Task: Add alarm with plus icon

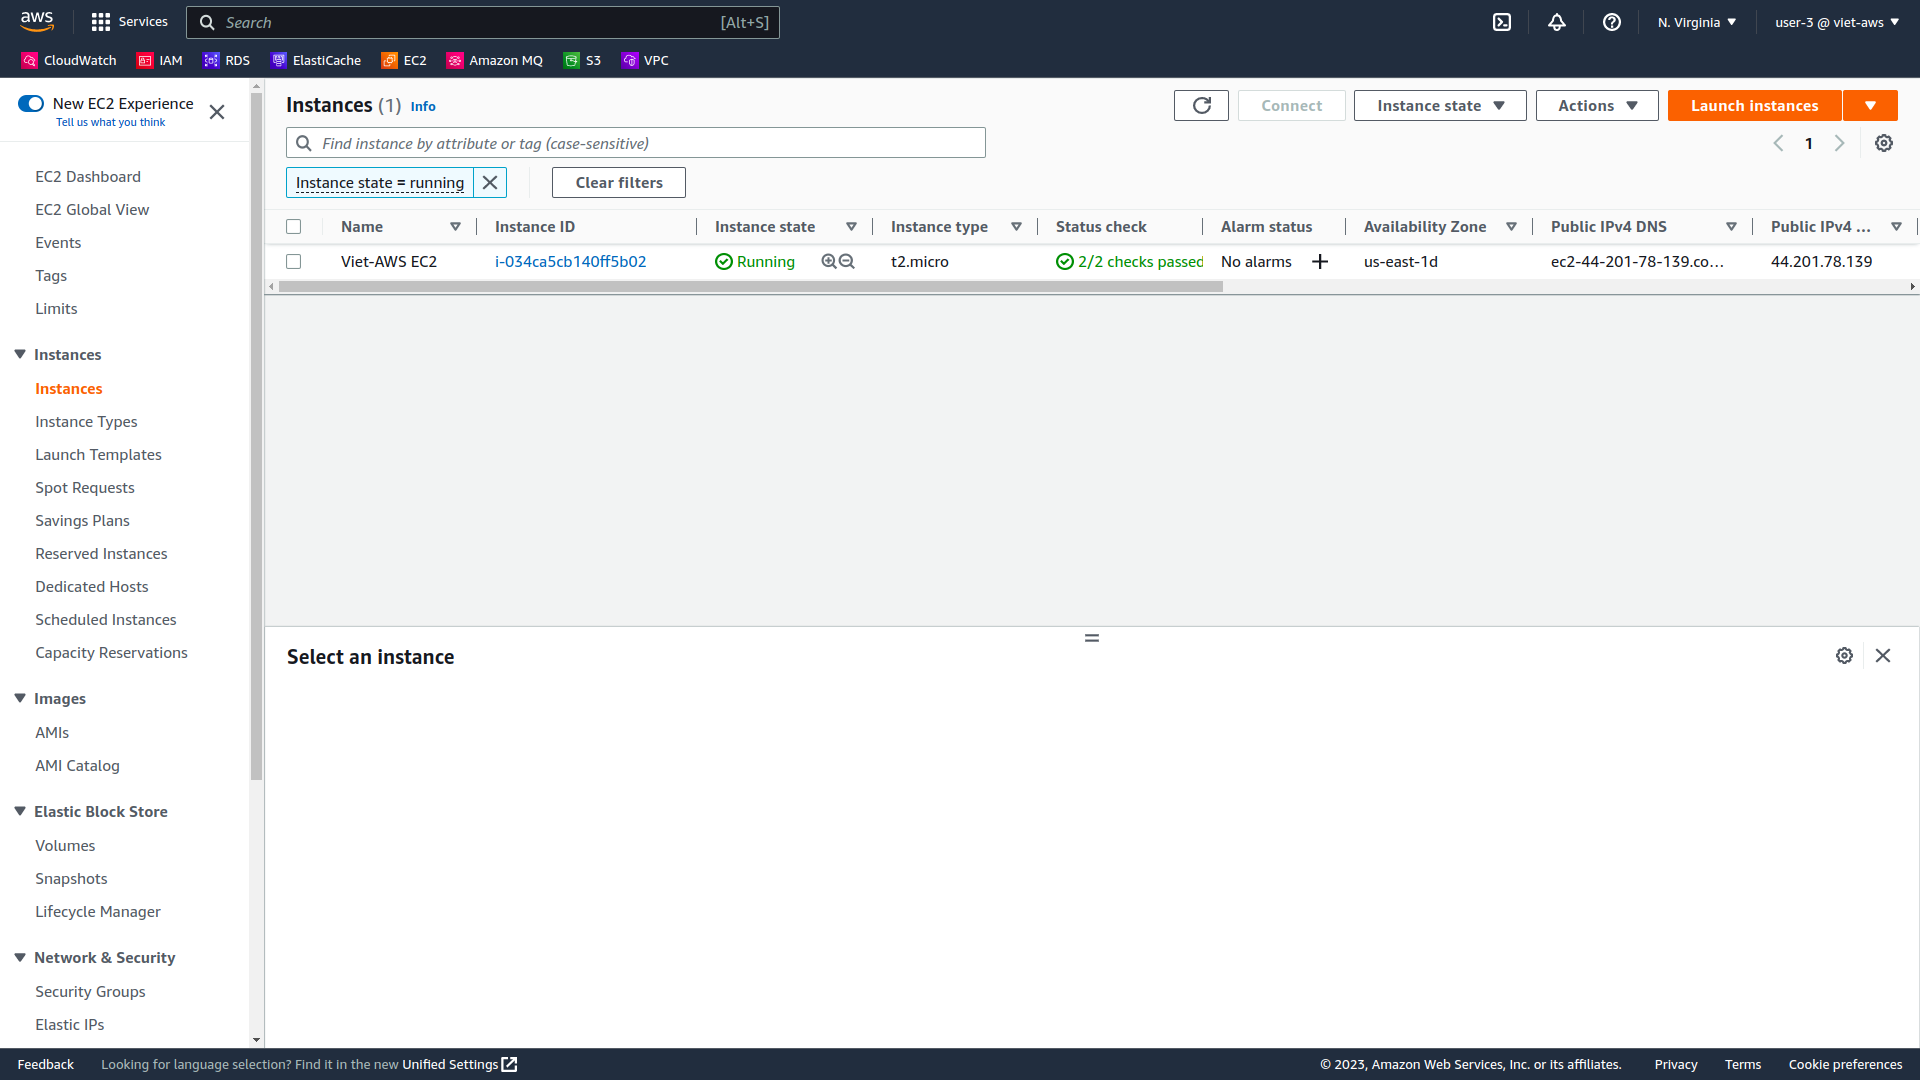Action: pos(1320,261)
